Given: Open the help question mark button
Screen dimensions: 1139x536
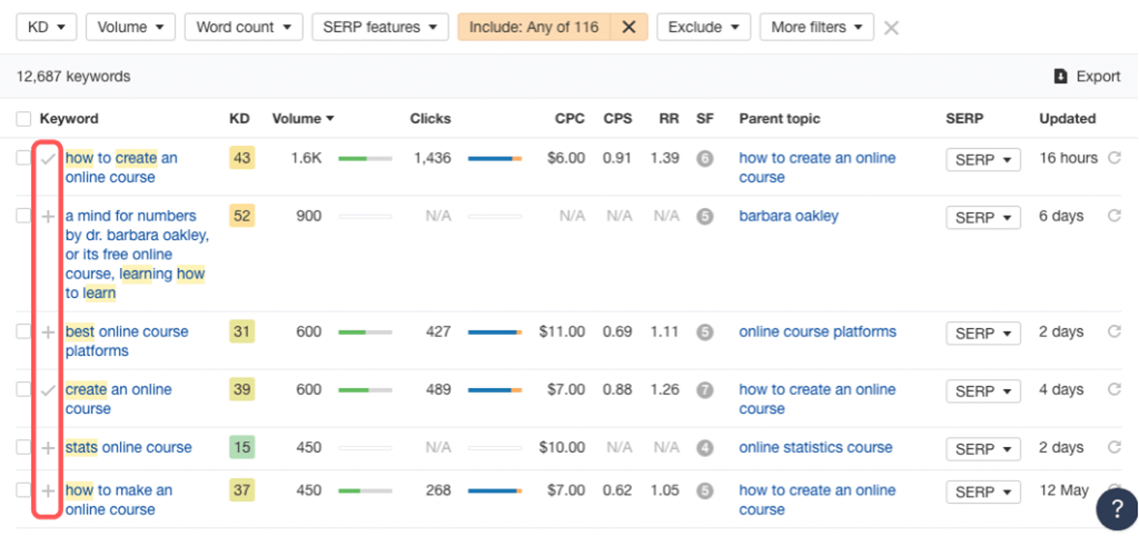Looking at the screenshot, I should click(1116, 509).
